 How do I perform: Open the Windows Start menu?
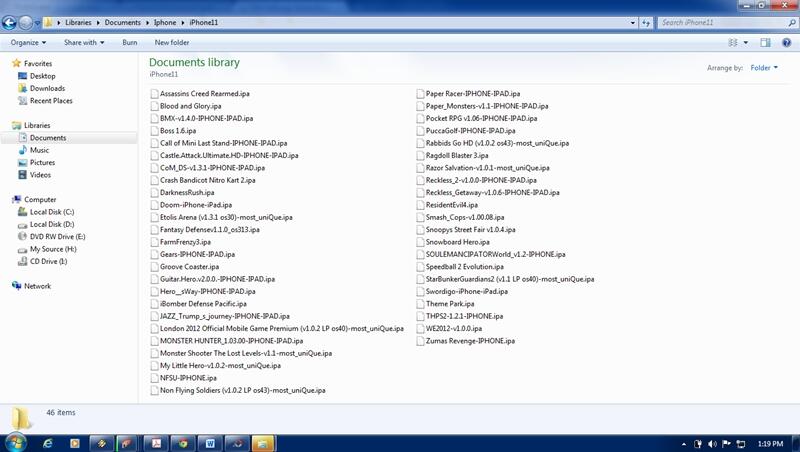pyautogui.click(x=15, y=443)
